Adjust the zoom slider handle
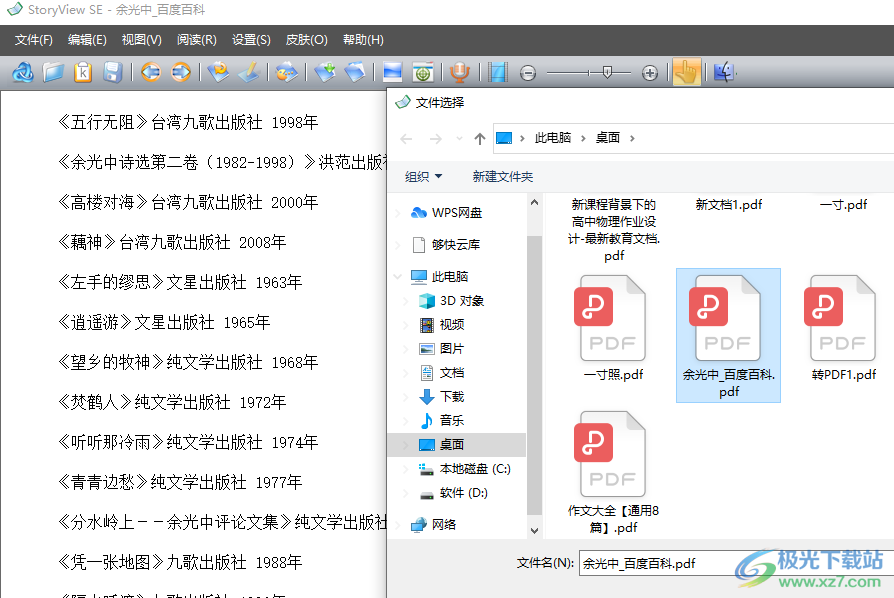Image resolution: width=894 pixels, height=598 pixels. pos(607,72)
